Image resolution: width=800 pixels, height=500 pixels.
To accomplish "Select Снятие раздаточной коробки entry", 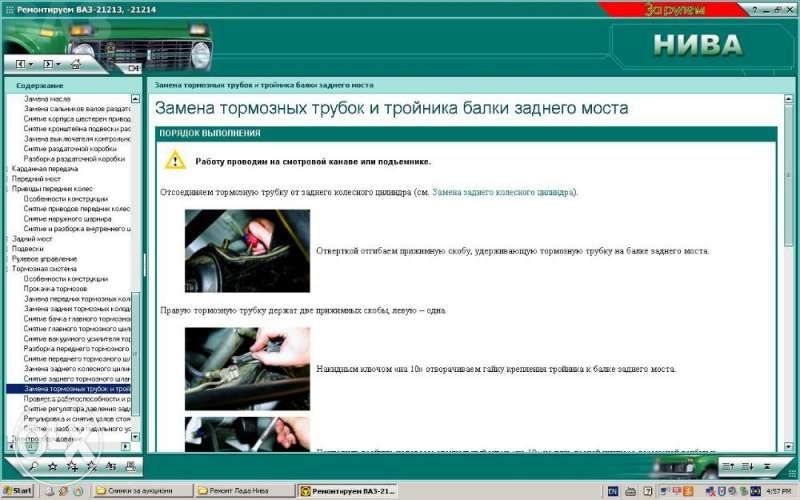I will tap(70, 148).
